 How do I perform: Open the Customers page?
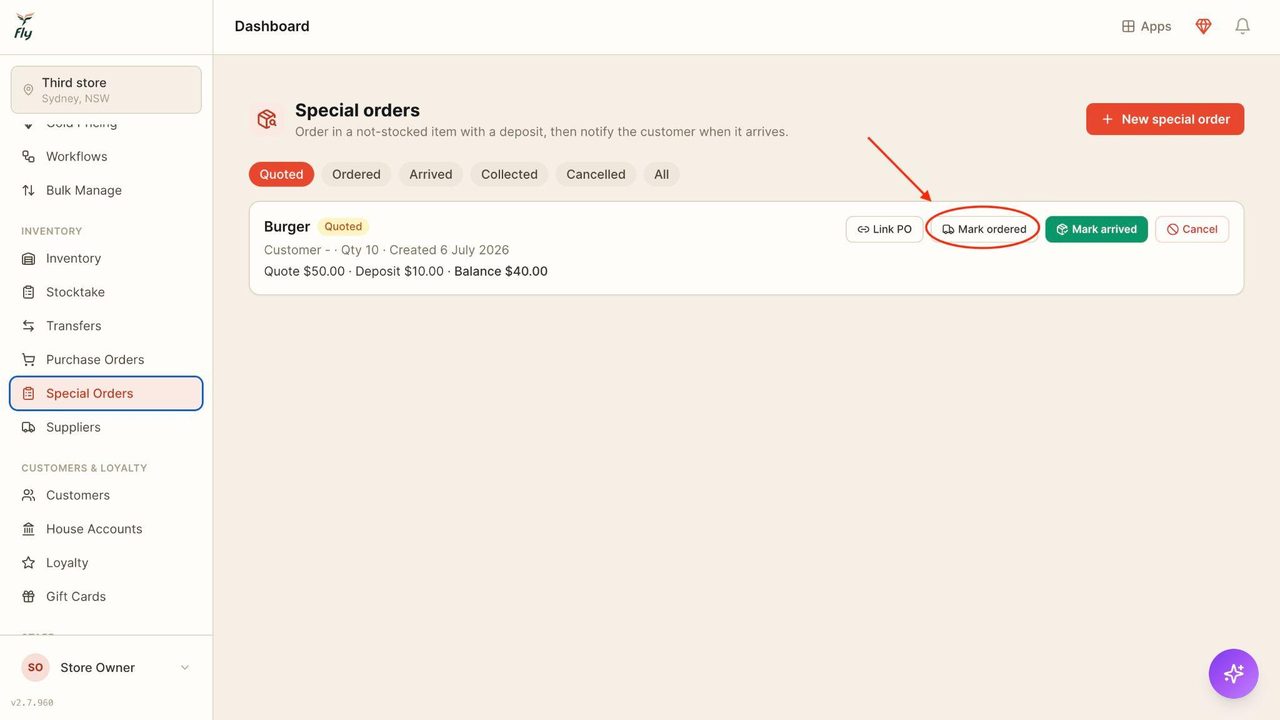[106, 495]
